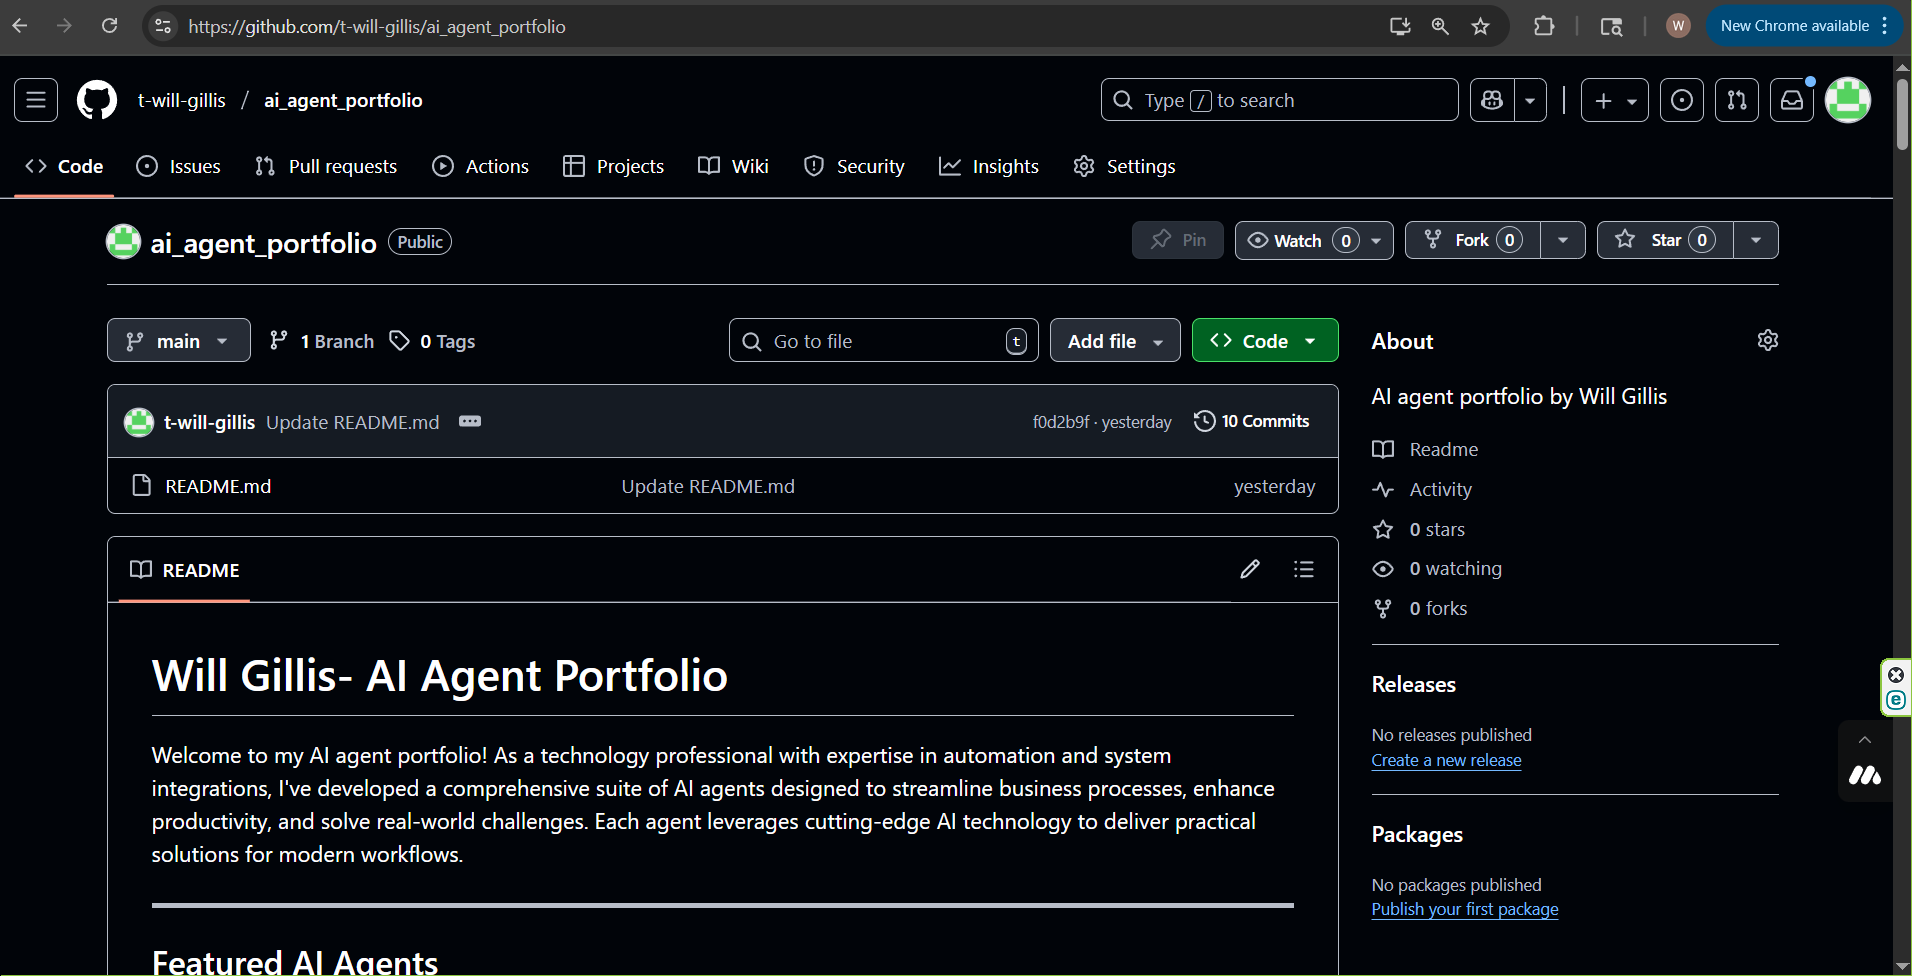Click Create a new release link
The width and height of the screenshot is (1912, 976).
coord(1446,760)
